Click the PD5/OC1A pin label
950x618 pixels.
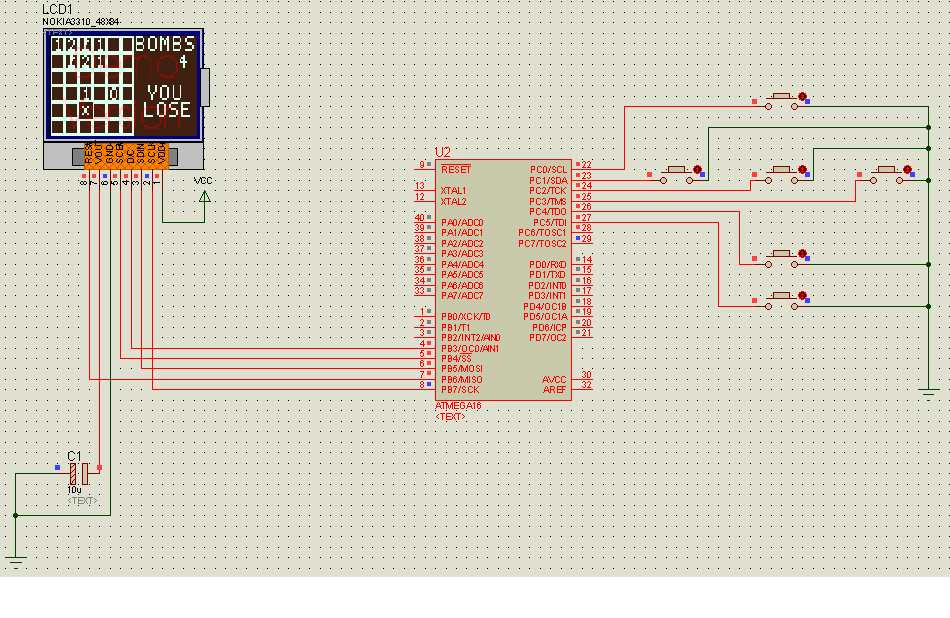point(545,317)
